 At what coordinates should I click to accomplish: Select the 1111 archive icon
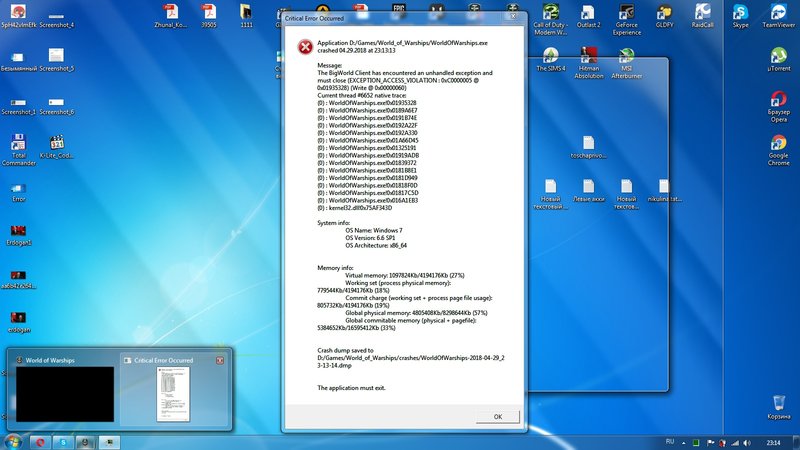coord(246,16)
